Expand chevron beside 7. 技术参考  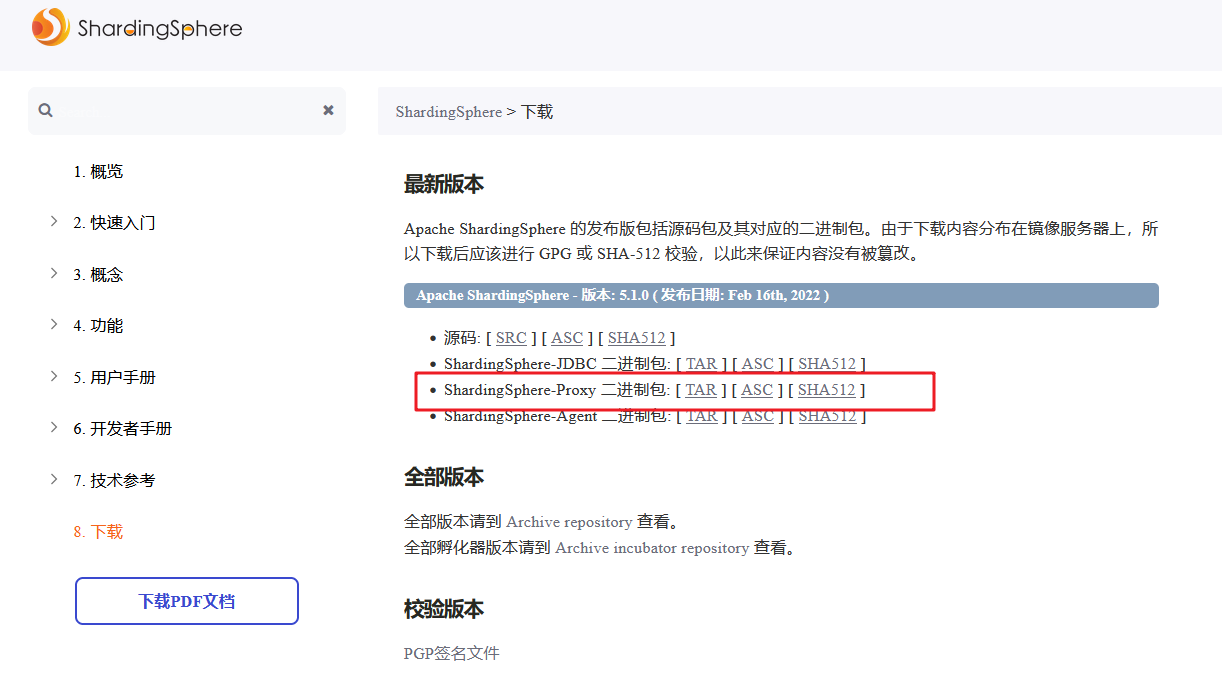[x=54, y=479]
